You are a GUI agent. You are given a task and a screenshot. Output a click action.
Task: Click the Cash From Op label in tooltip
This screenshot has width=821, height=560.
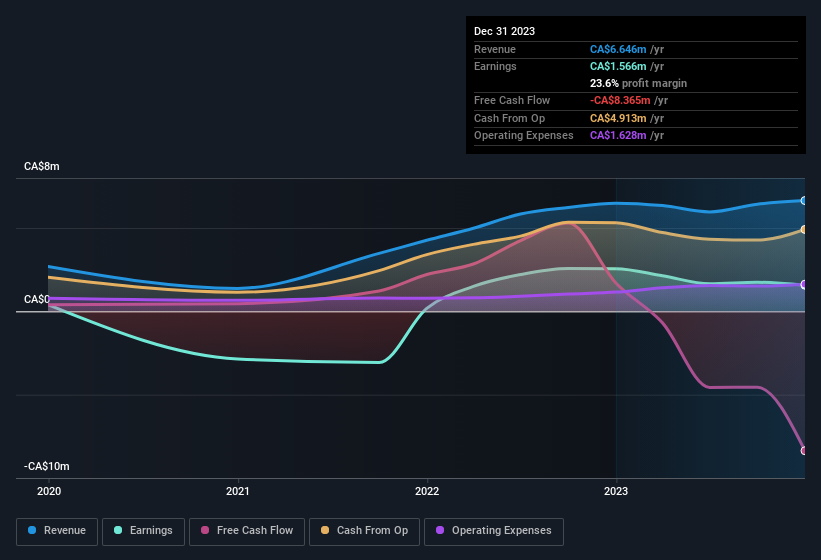pos(509,118)
